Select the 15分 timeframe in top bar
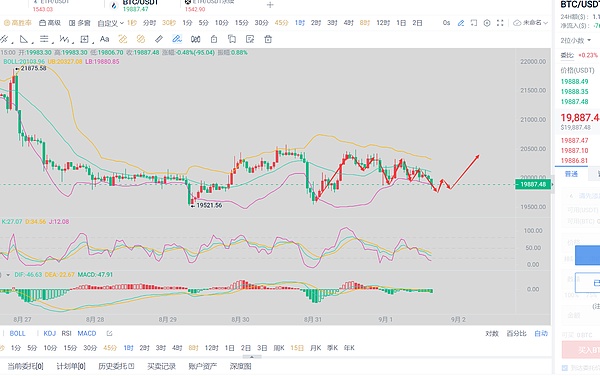Screen dimensions: 600x376 (241, 23)
